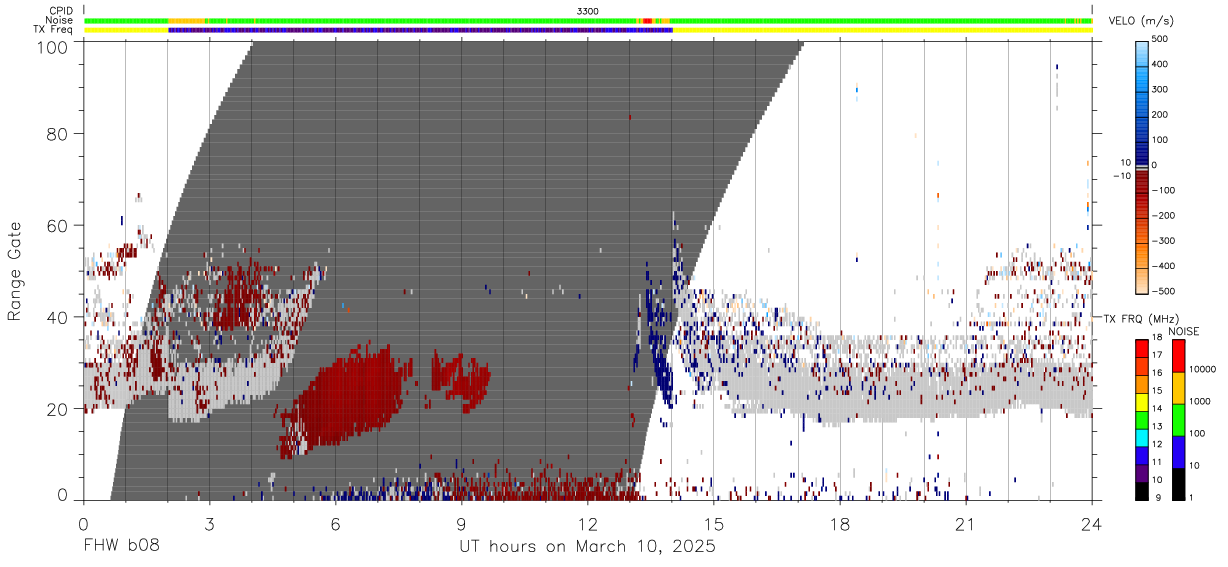Click the 400 label on velocity colorbar
The width and height of the screenshot is (1228, 567).
[1161, 65]
